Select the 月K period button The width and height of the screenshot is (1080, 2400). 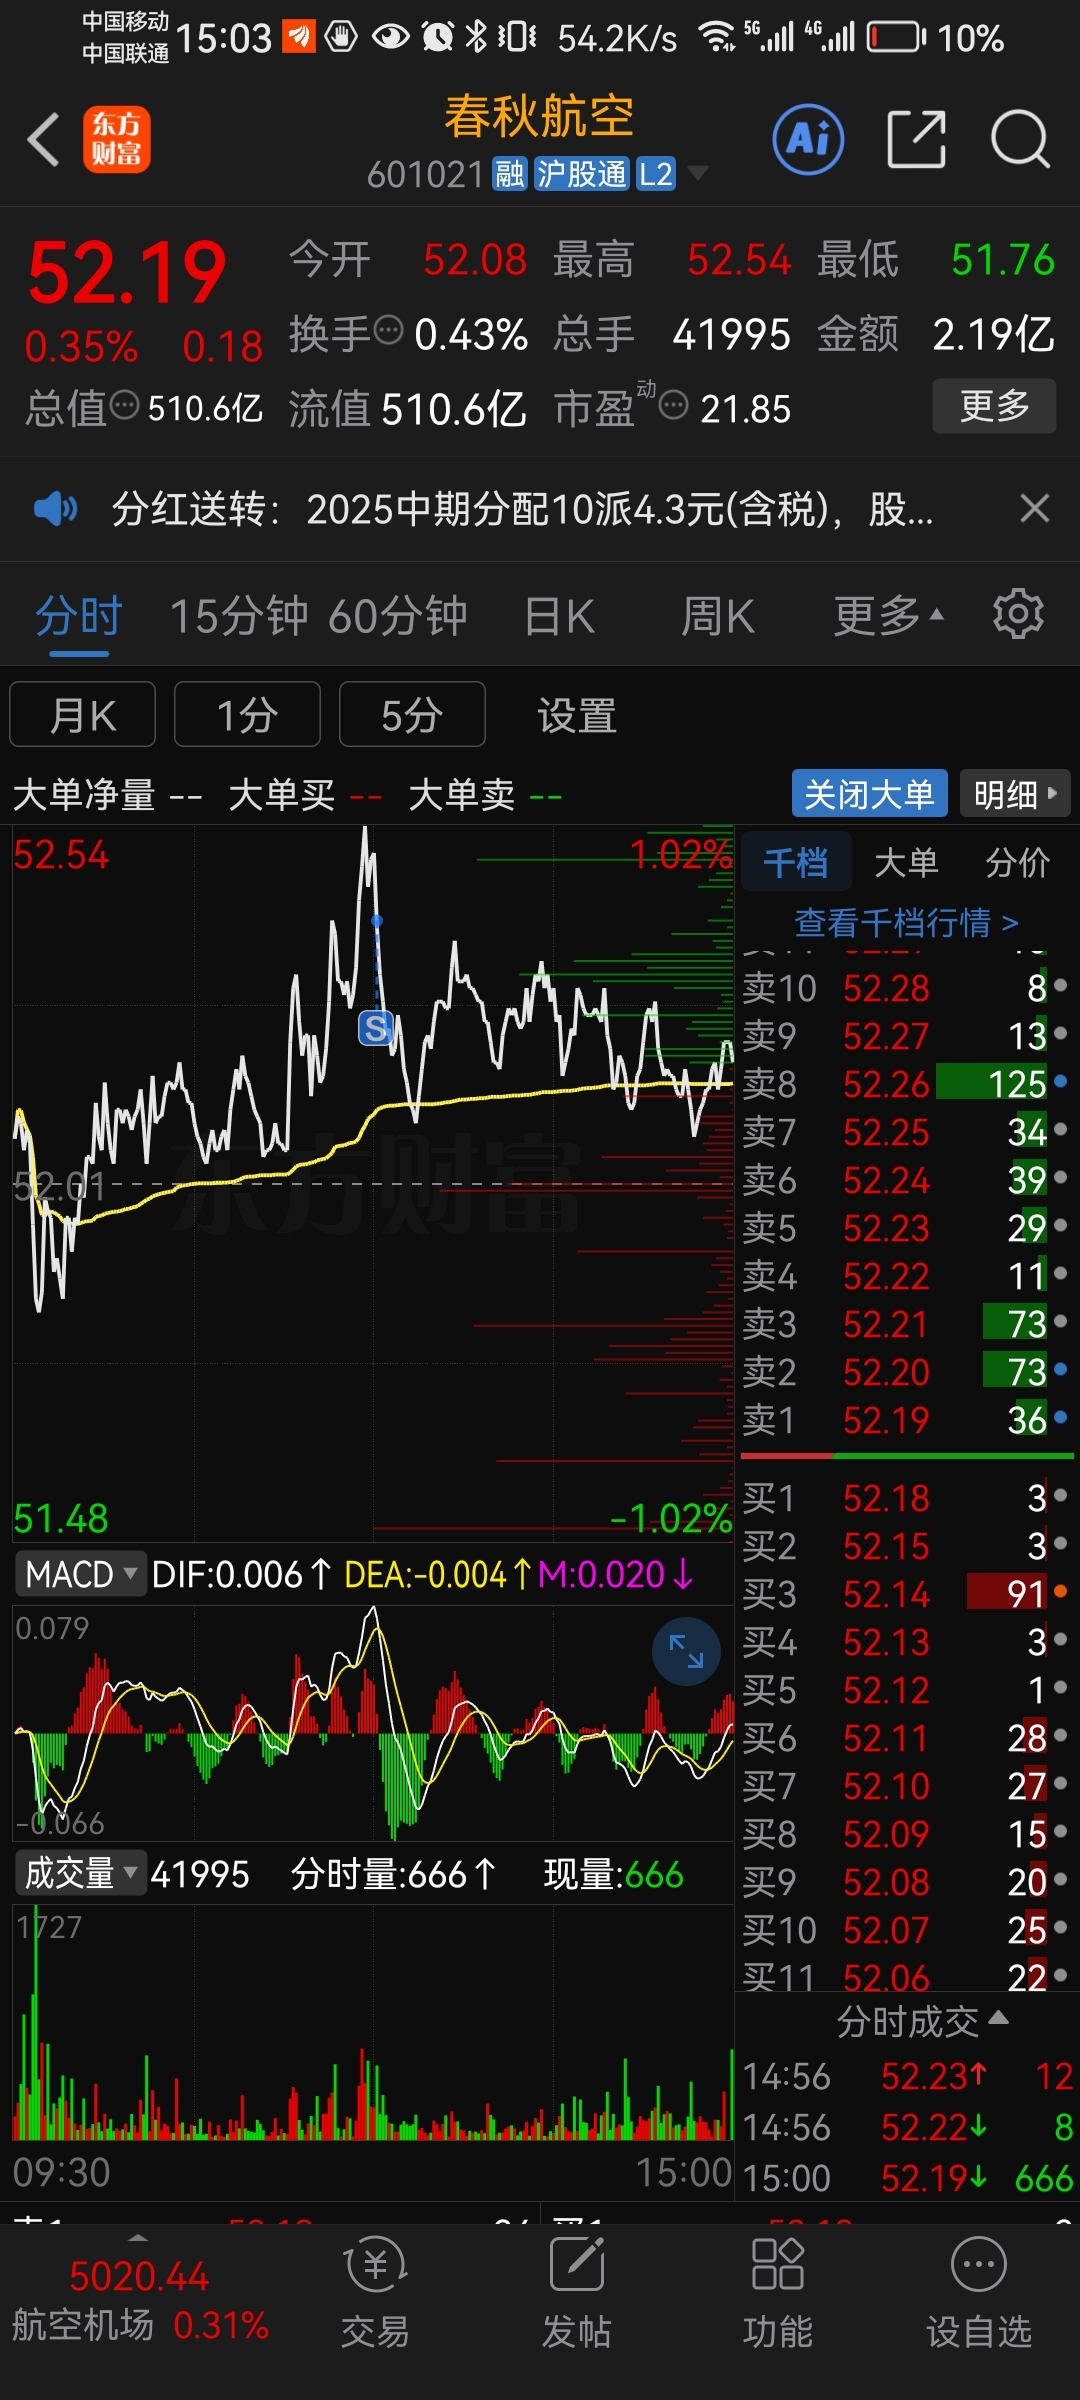point(83,714)
